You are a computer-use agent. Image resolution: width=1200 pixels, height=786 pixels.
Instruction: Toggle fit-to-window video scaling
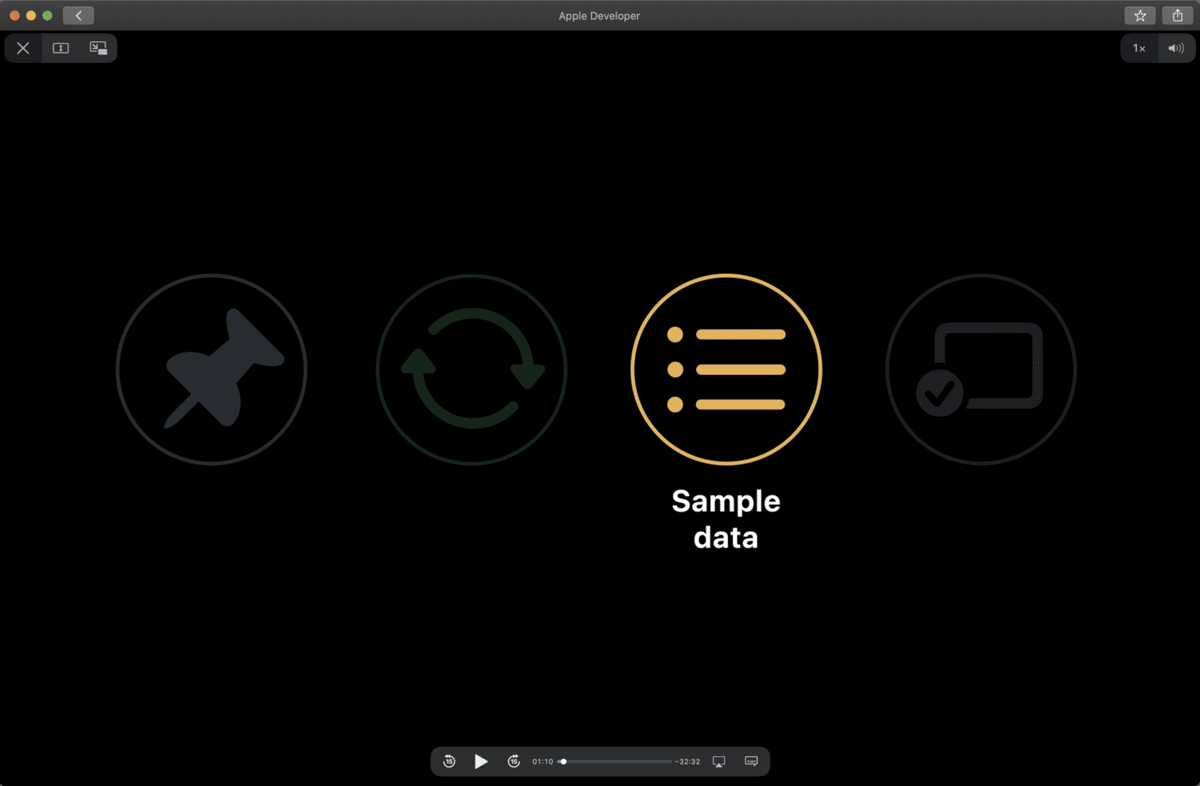61,48
